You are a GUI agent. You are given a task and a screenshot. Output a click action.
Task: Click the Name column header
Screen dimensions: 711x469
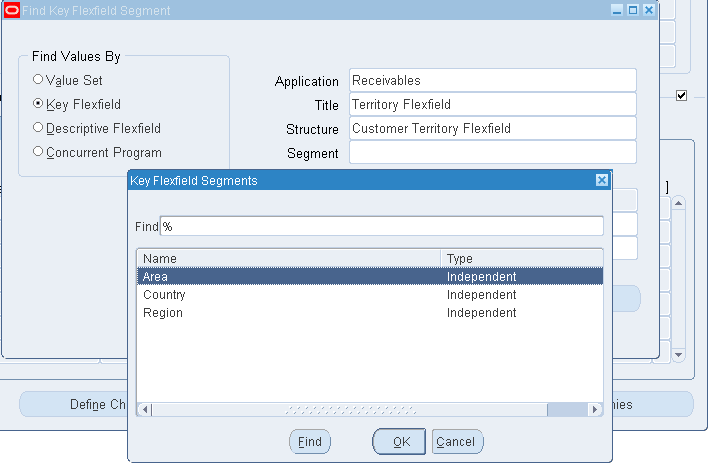[x=288, y=258]
